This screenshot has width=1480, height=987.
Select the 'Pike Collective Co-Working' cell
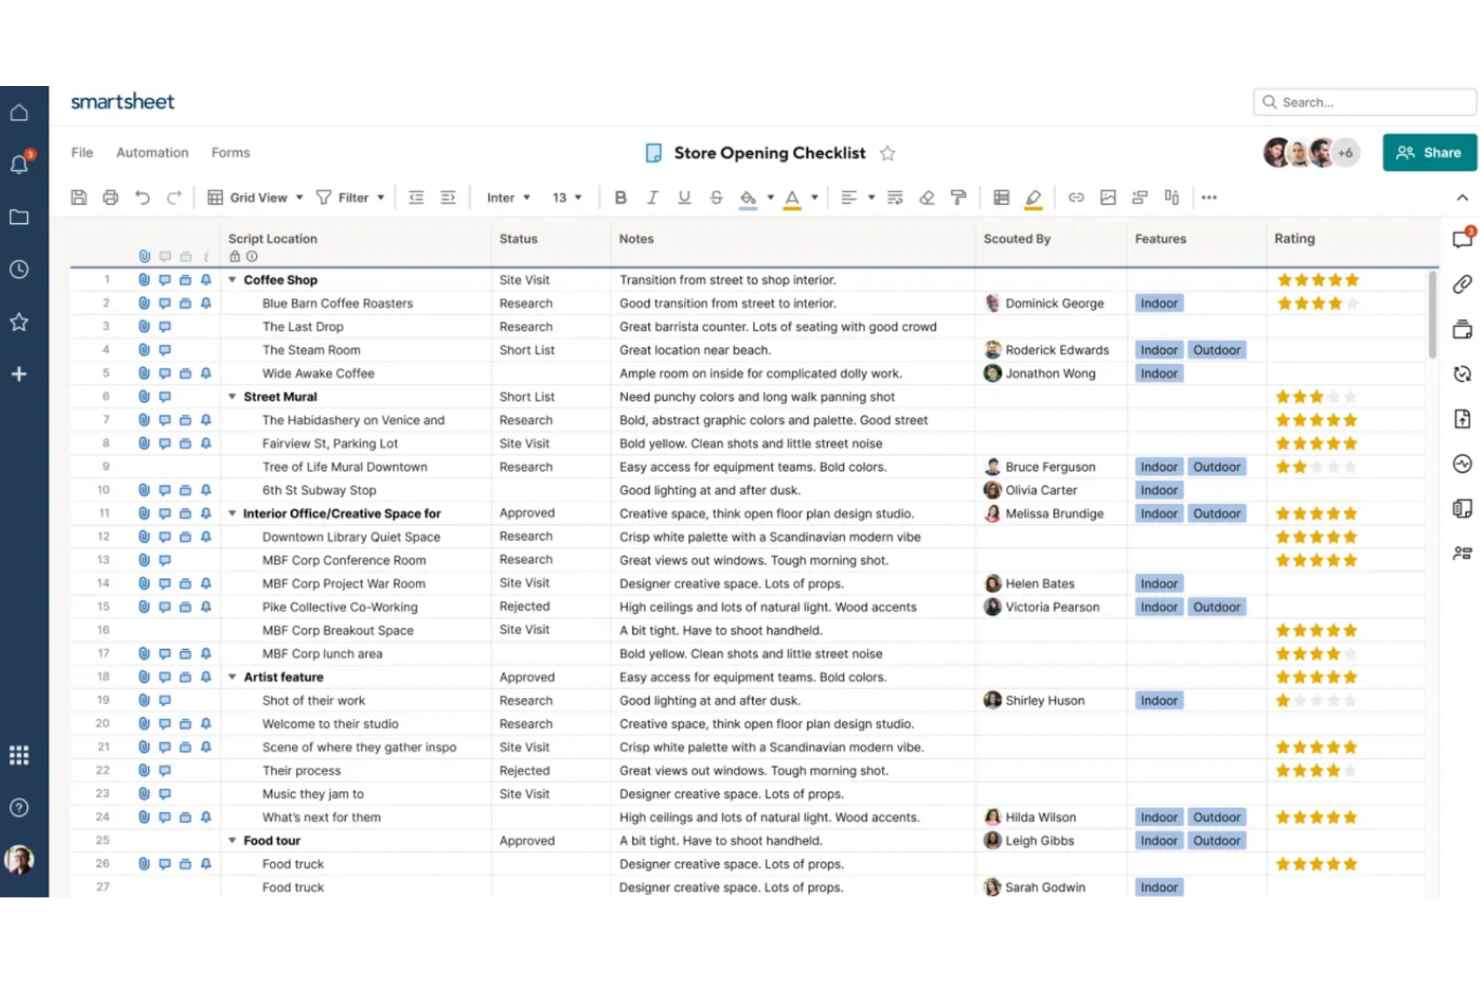[354, 607]
